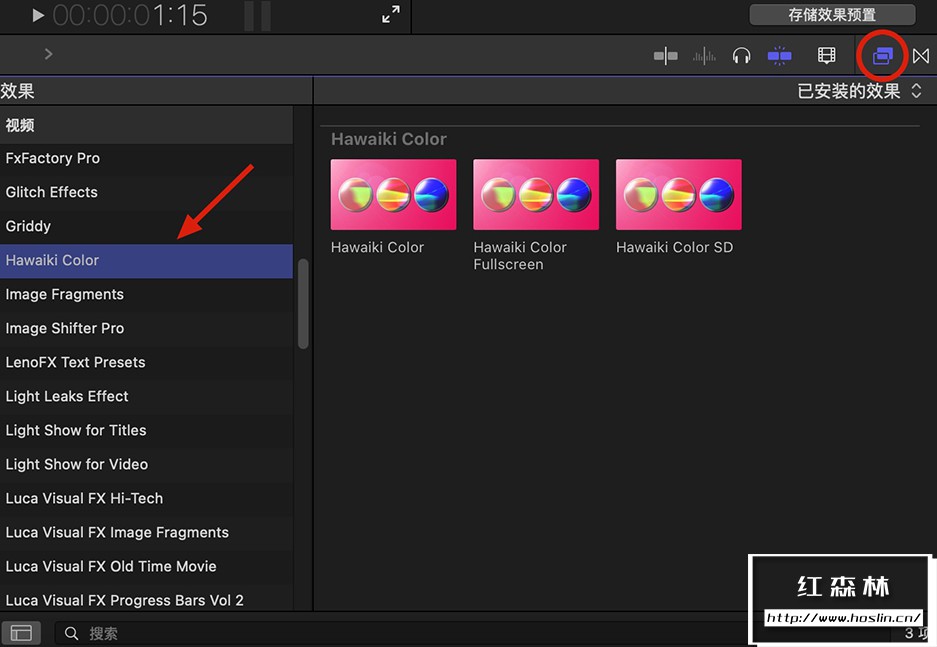Toggle skimming icon in timeline toolbar
Screen dimensions: 937x647
[x=665, y=56]
